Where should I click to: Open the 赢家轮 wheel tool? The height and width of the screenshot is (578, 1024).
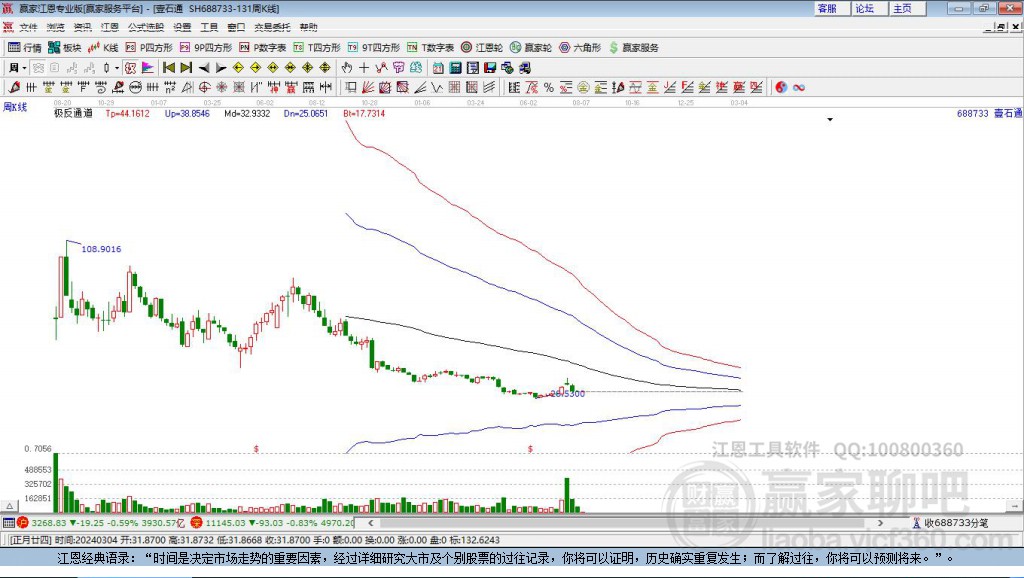tap(531, 48)
